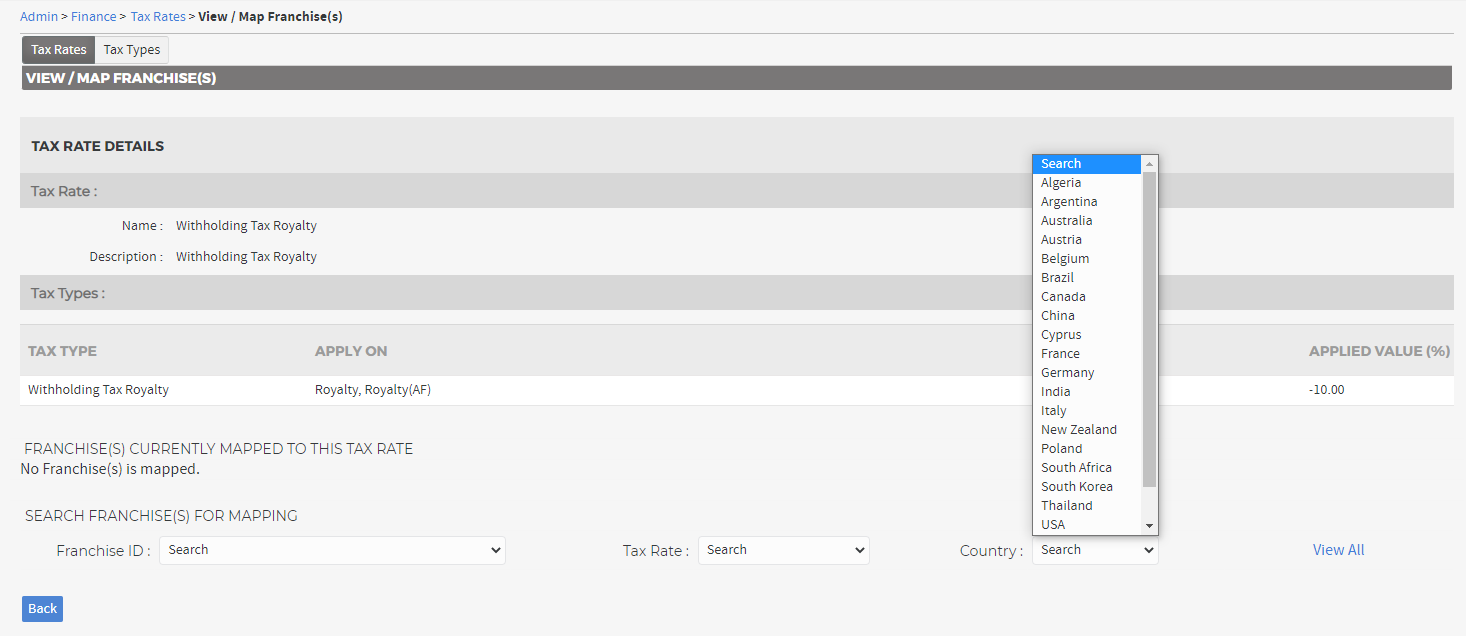This screenshot has height=636, width=1466.
Task: Go to Admin in the breadcrumb
Action: pyautogui.click(x=38, y=17)
